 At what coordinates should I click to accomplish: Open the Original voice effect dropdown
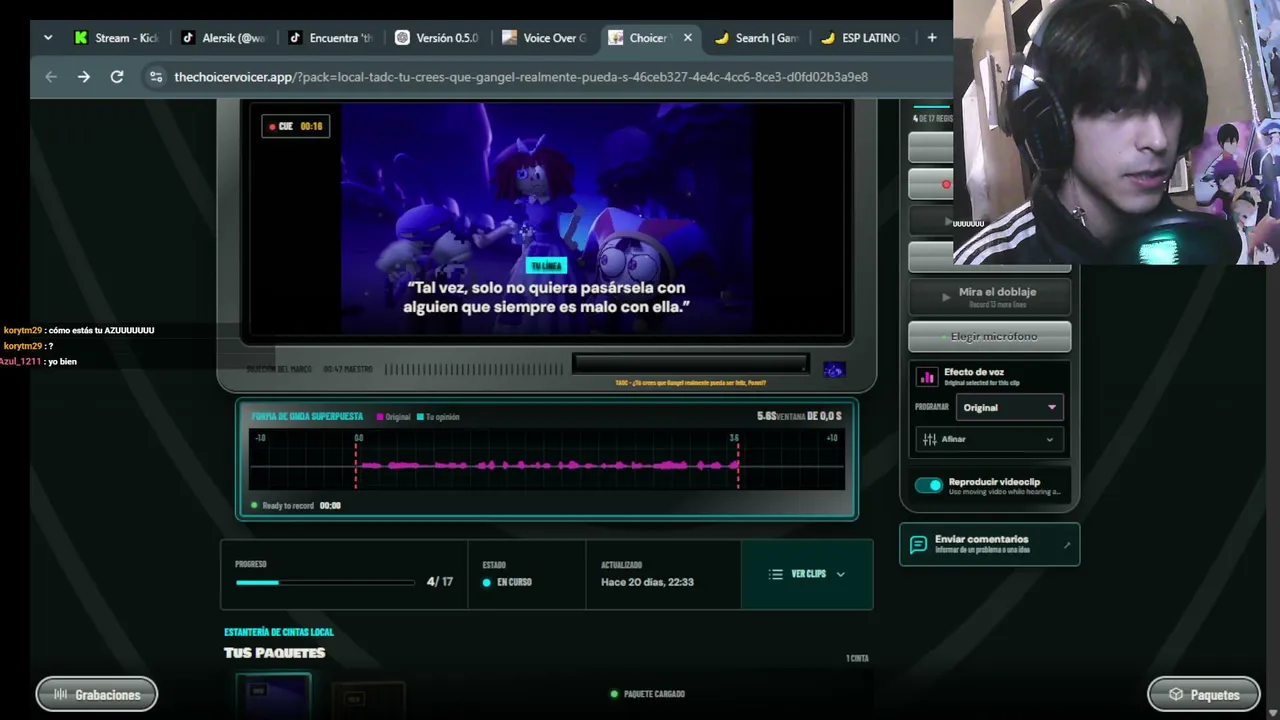[1008, 407]
